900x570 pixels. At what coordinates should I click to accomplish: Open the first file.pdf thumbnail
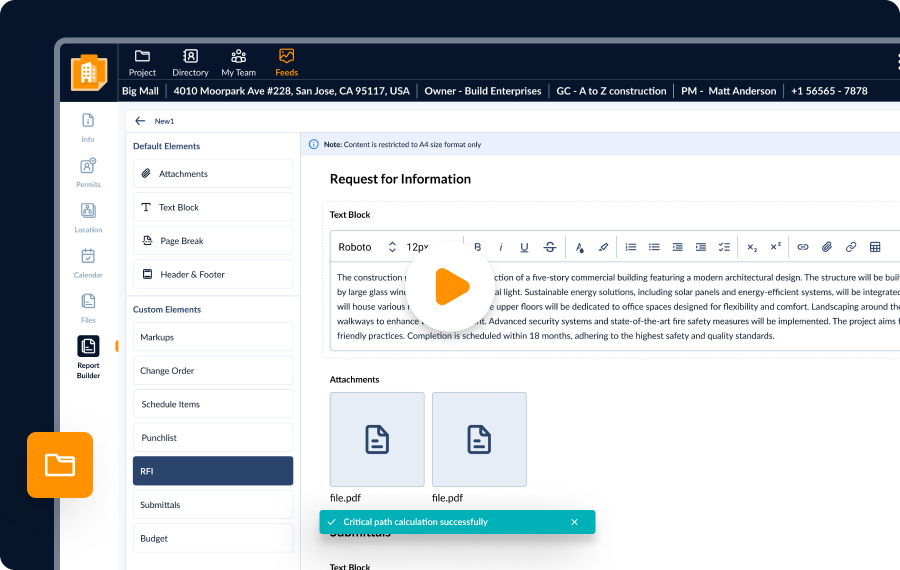pyautogui.click(x=377, y=440)
